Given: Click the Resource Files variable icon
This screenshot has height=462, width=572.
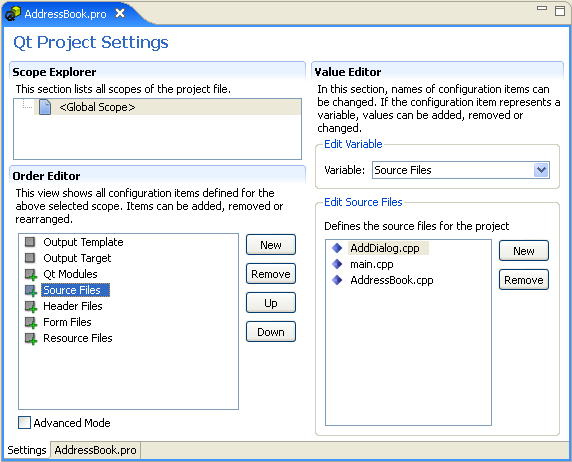Looking at the screenshot, I should pyautogui.click(x=31, y=339).
